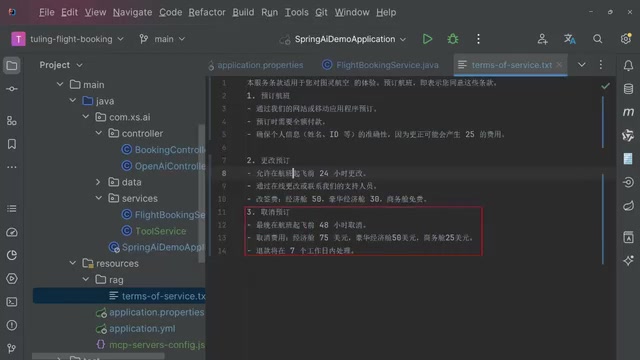Switch to application.properties editor tab
The image size is (640, 360).
tap(256, 65)
